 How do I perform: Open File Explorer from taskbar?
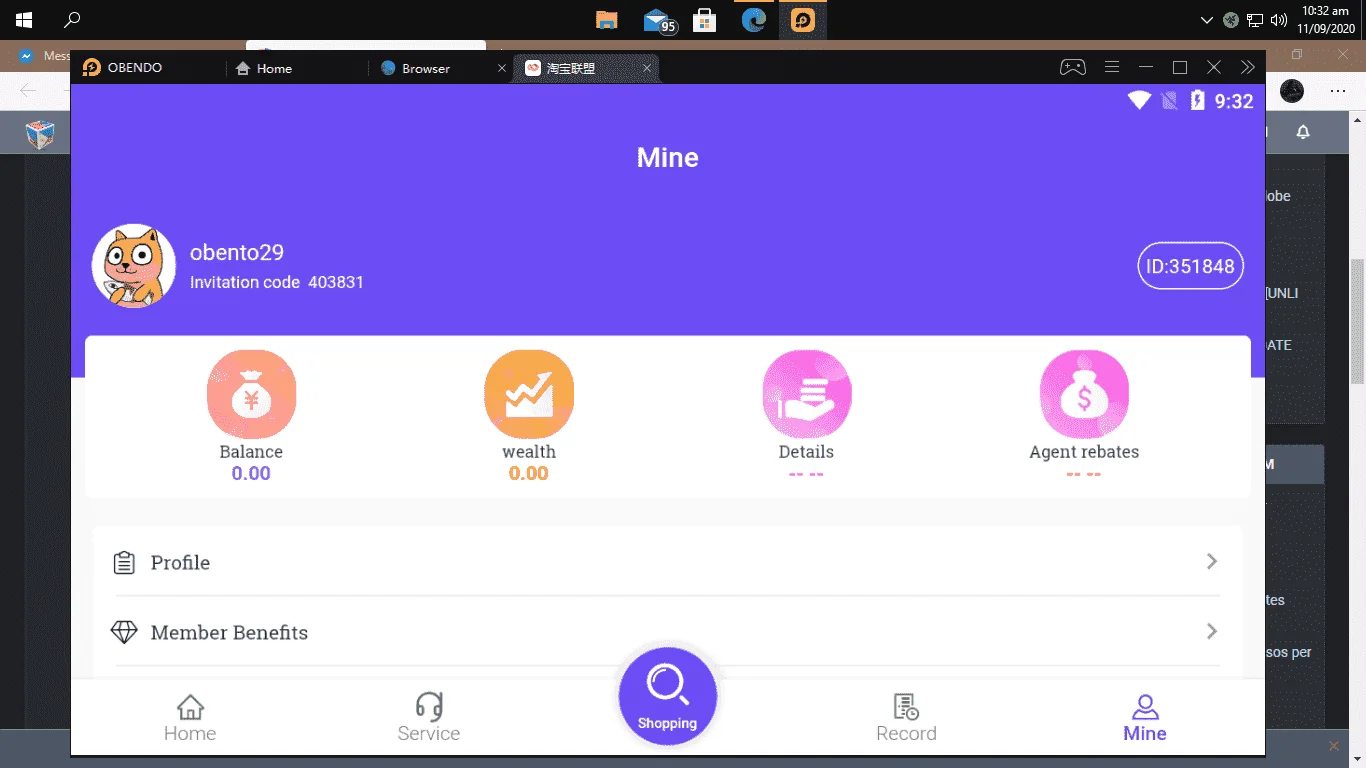click(606, 20)
